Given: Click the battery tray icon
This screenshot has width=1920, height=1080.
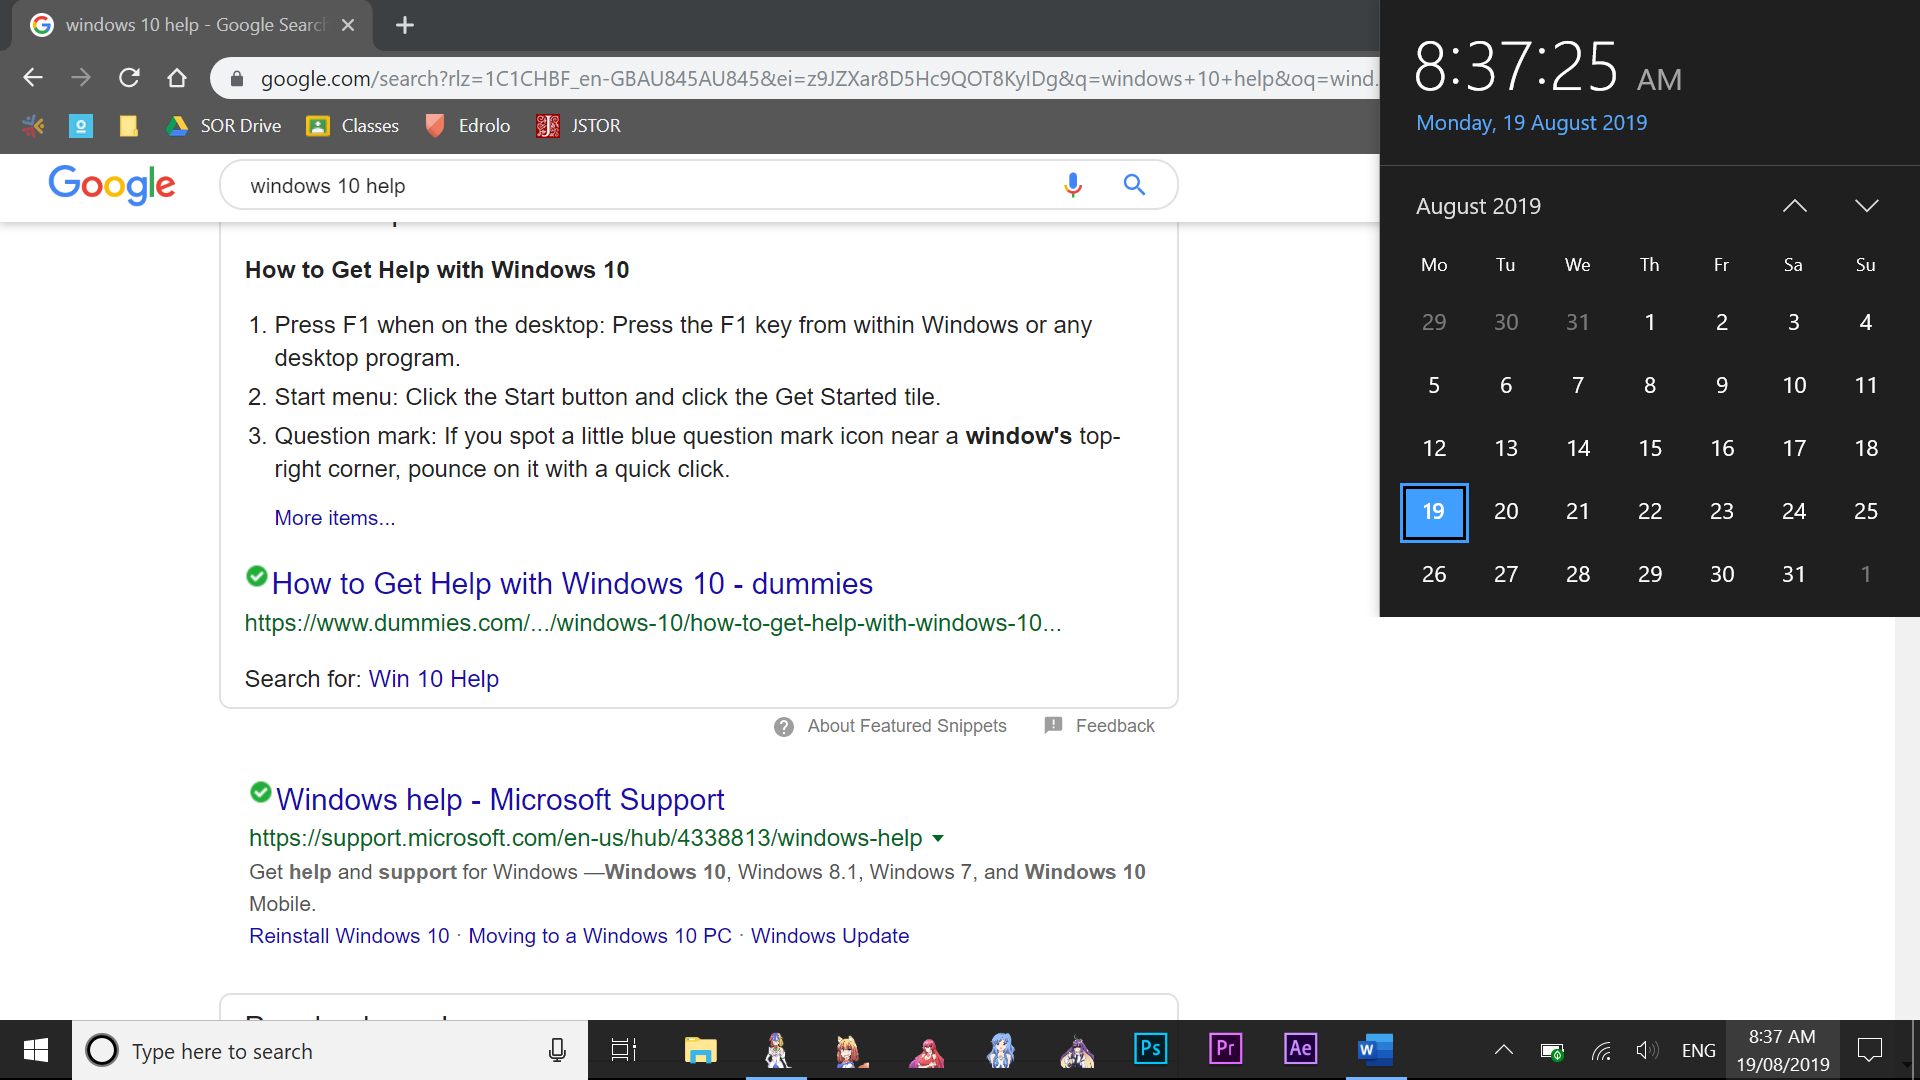Looking at the screenshot, I should (1552, 1051).
